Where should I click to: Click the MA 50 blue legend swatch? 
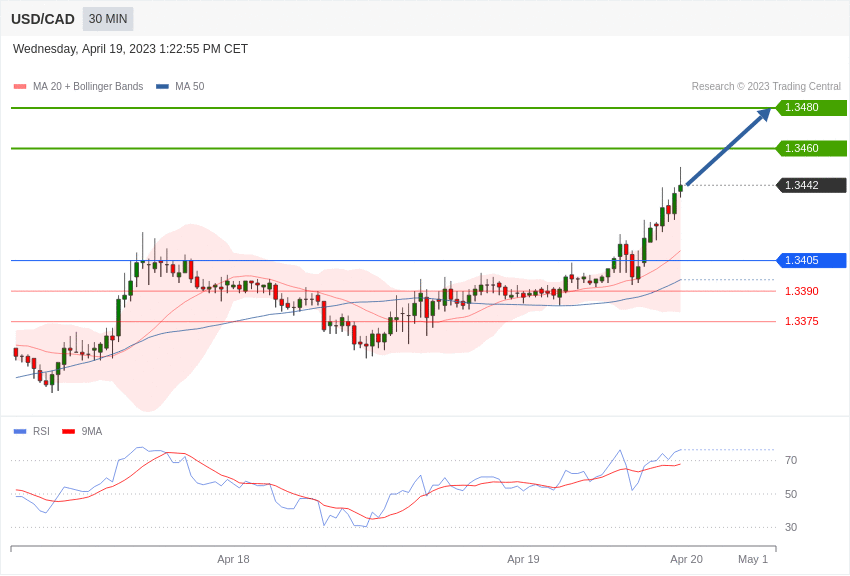tap(162, 87)
